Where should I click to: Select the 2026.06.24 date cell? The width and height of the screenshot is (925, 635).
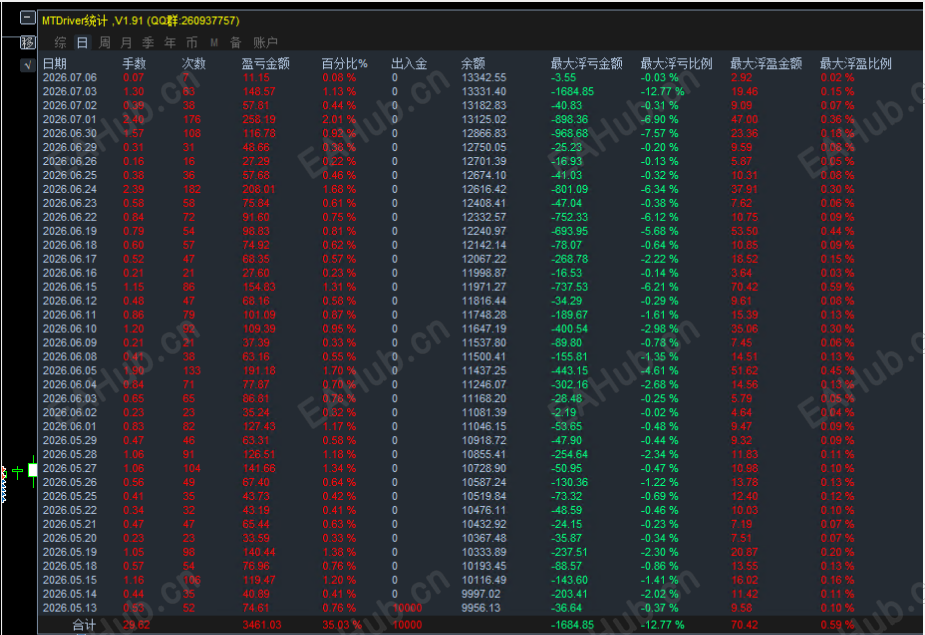(70, 189)
